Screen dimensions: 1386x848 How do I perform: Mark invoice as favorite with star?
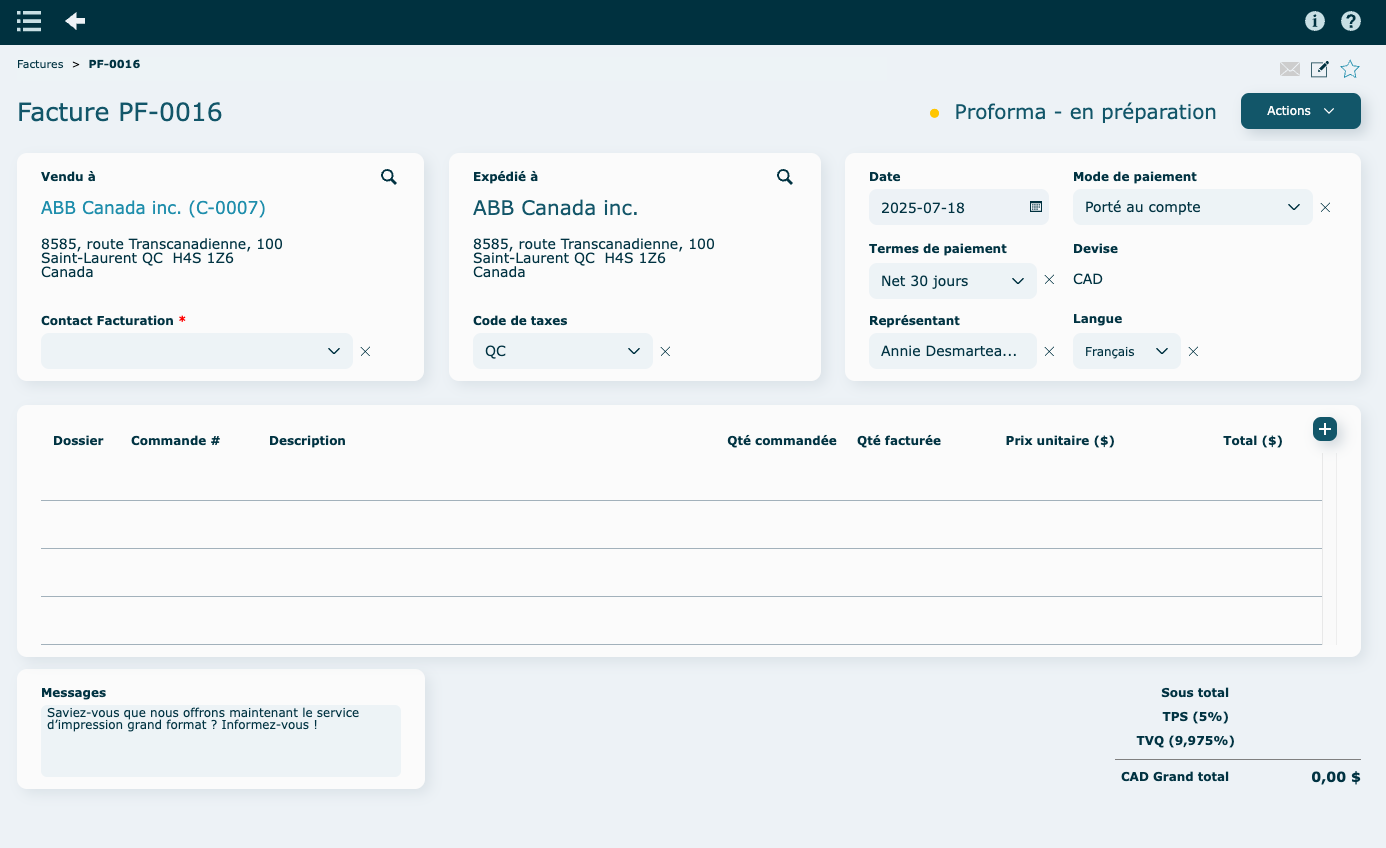click(x=1350, y=69)
